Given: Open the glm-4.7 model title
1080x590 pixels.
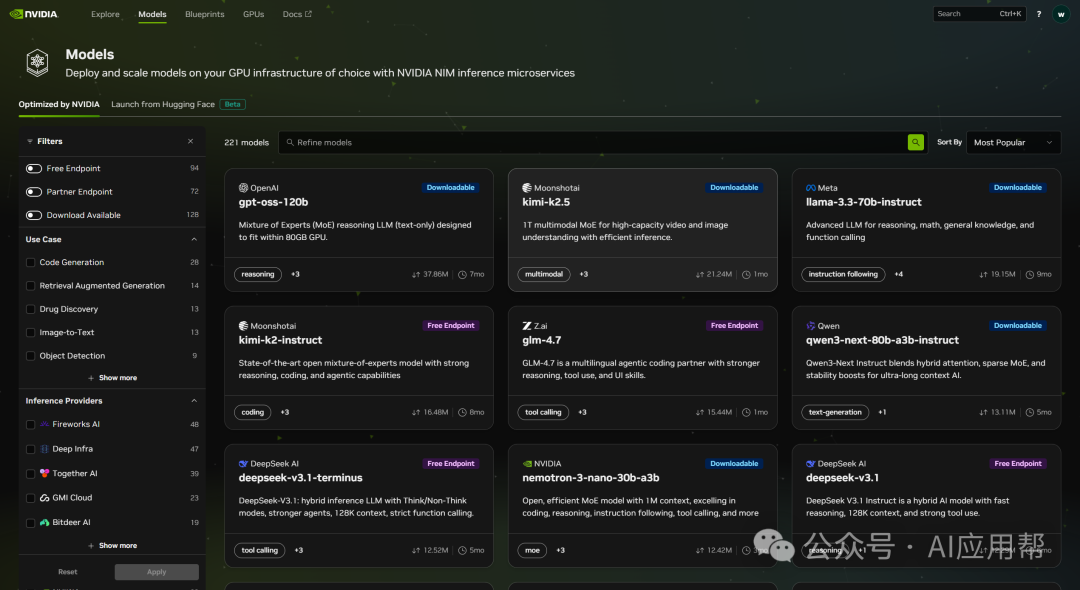Looking at the screenshot, I should pos(541,340).
